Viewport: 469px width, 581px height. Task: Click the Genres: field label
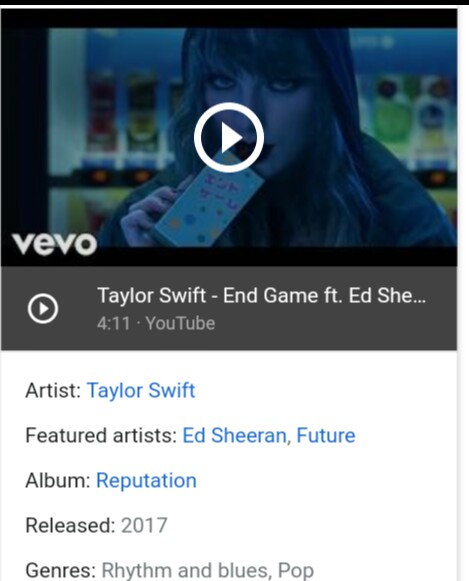tap(61, 570)
